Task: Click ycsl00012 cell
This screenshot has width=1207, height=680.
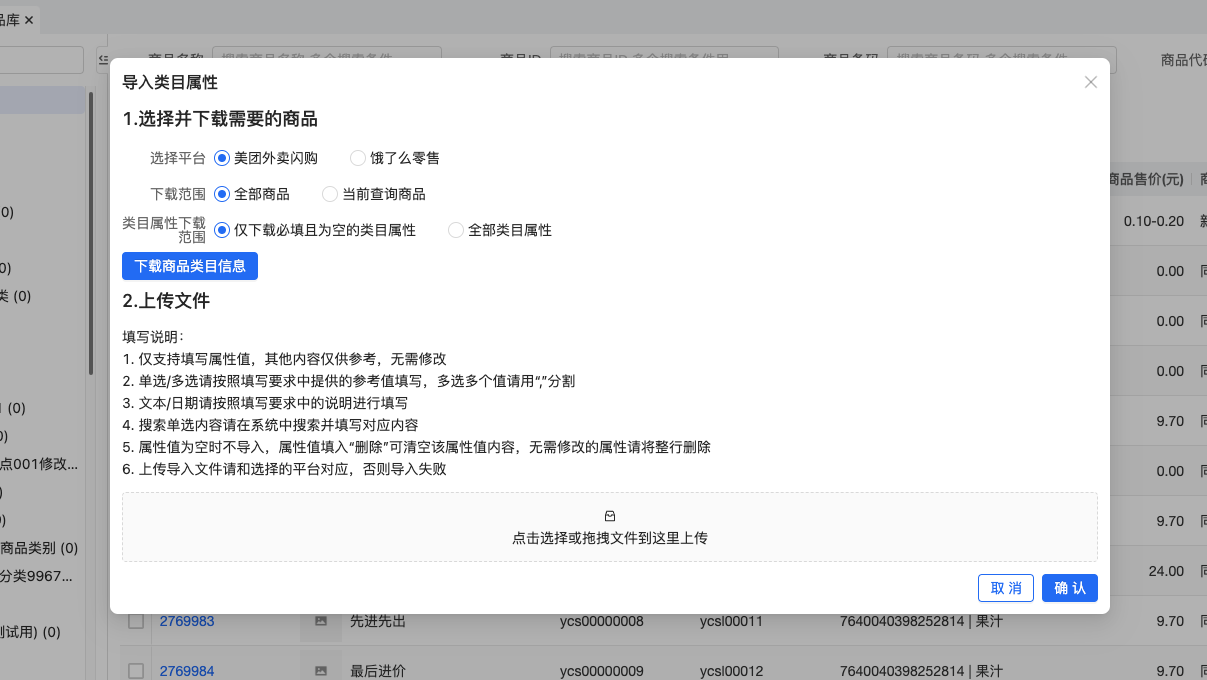Action: click(731, 671)
